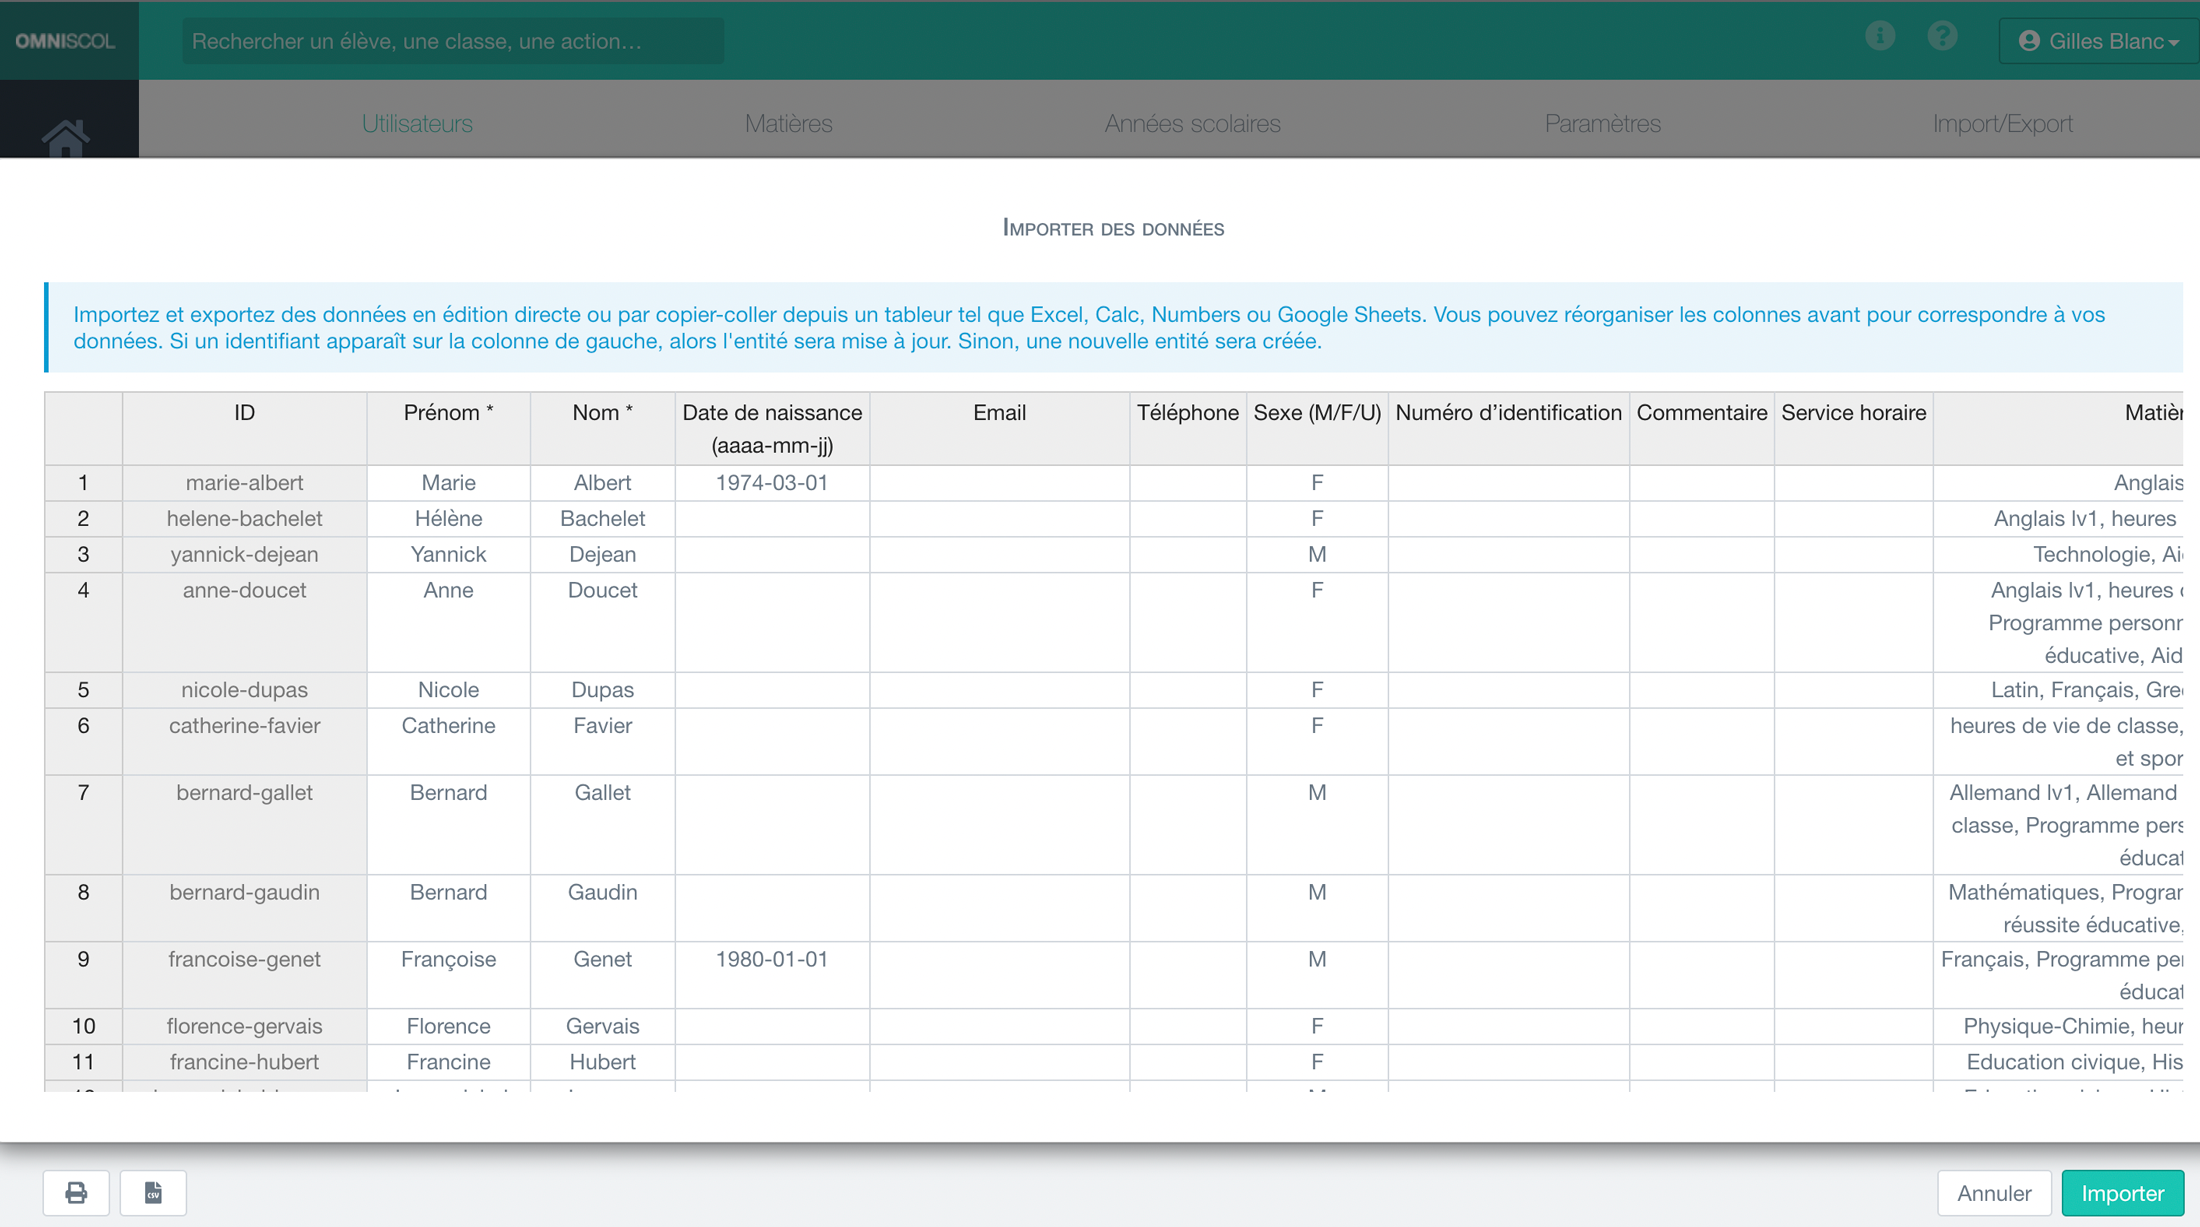Click the CSV export icon button
Screen dimensions: 2200x1227
point(153,1193)
